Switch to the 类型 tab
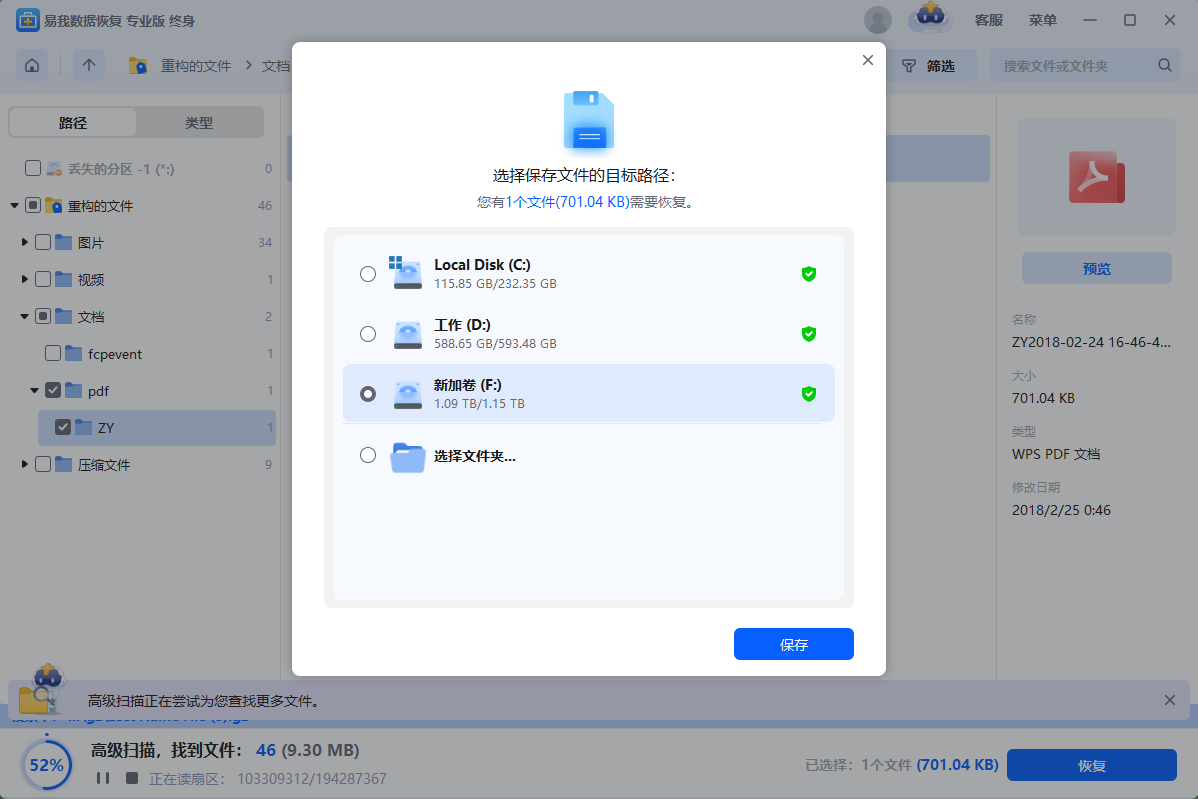 199,123
